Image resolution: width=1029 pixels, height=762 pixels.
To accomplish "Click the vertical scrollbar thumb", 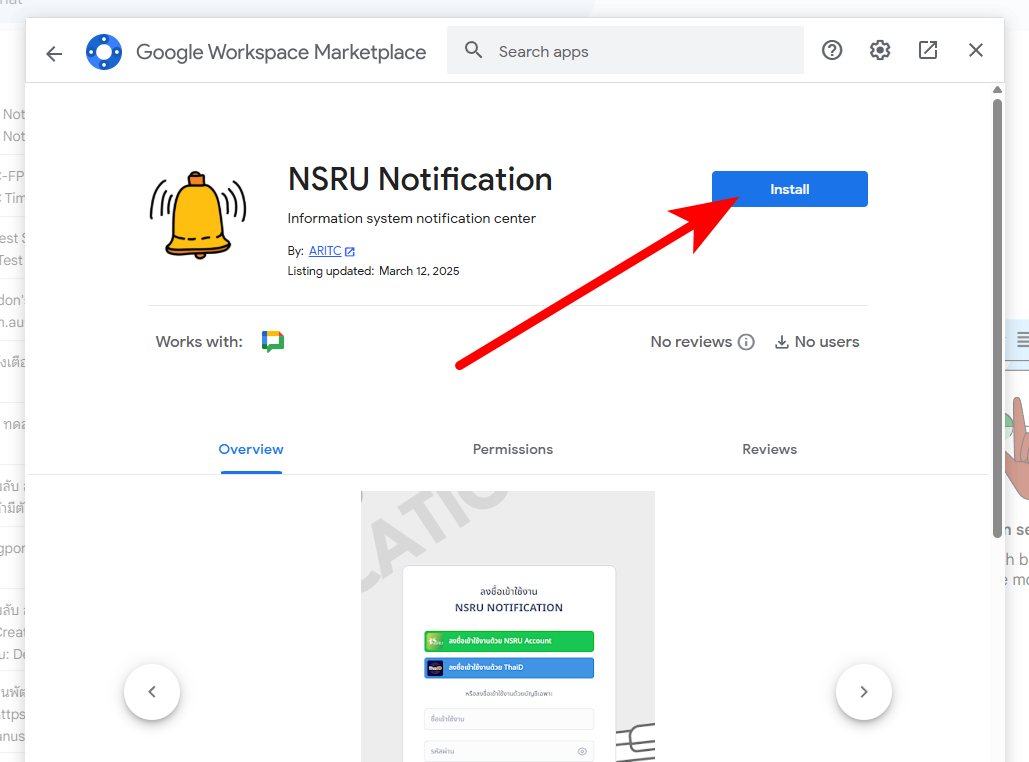I will click(x=997, y=318).
